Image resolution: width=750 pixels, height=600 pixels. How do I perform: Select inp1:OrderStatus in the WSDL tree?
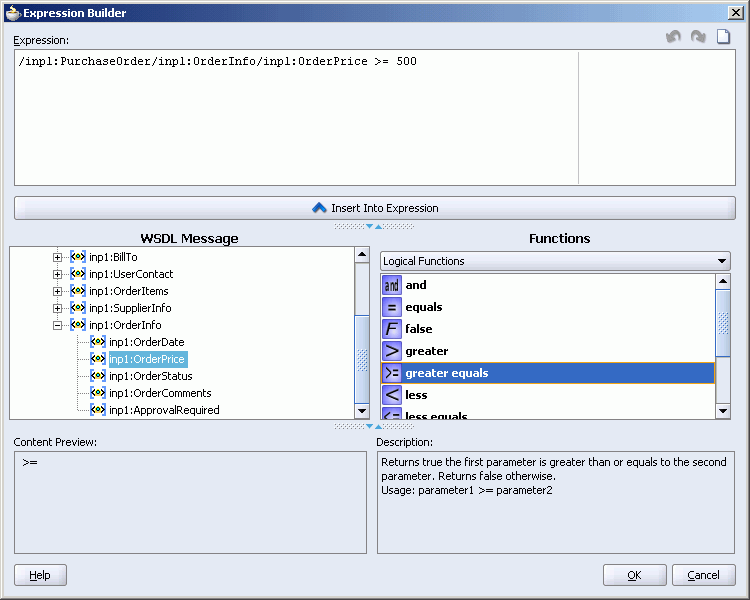[x=151, y=376]
